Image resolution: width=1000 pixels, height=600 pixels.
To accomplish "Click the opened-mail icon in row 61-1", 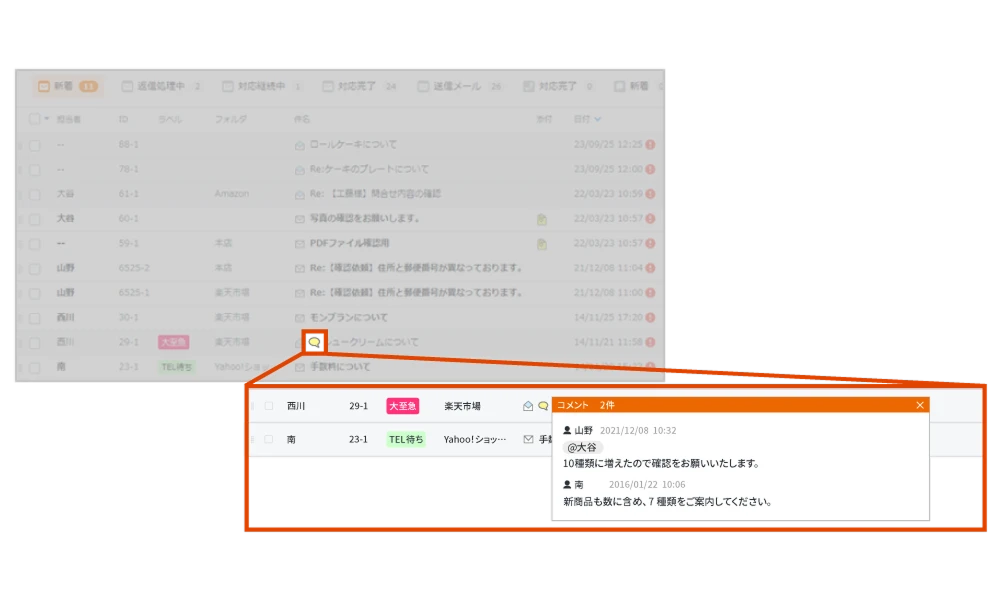I will click(x=300, y=194).
